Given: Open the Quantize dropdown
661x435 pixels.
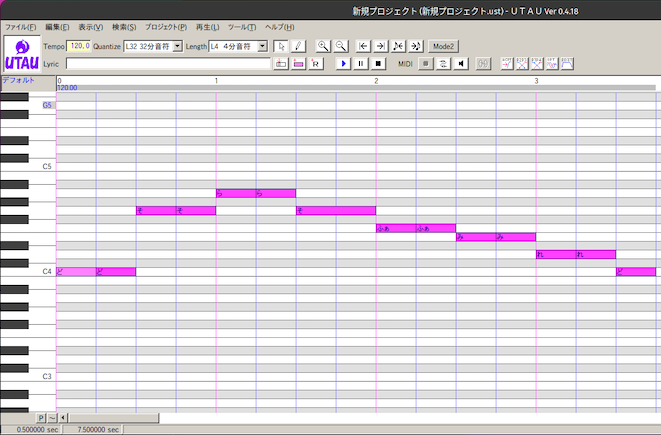Looking at the screenshot, I should 178,46.
